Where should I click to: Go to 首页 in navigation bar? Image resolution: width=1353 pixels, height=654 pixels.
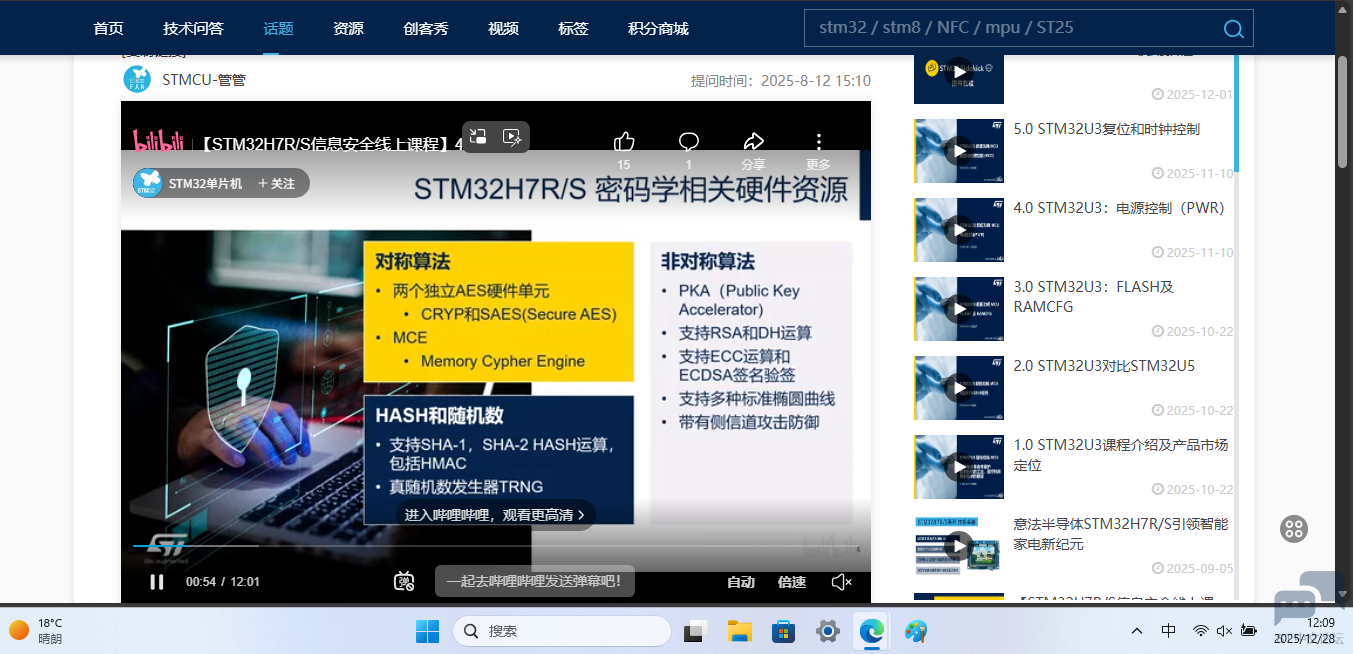(108, 28)
